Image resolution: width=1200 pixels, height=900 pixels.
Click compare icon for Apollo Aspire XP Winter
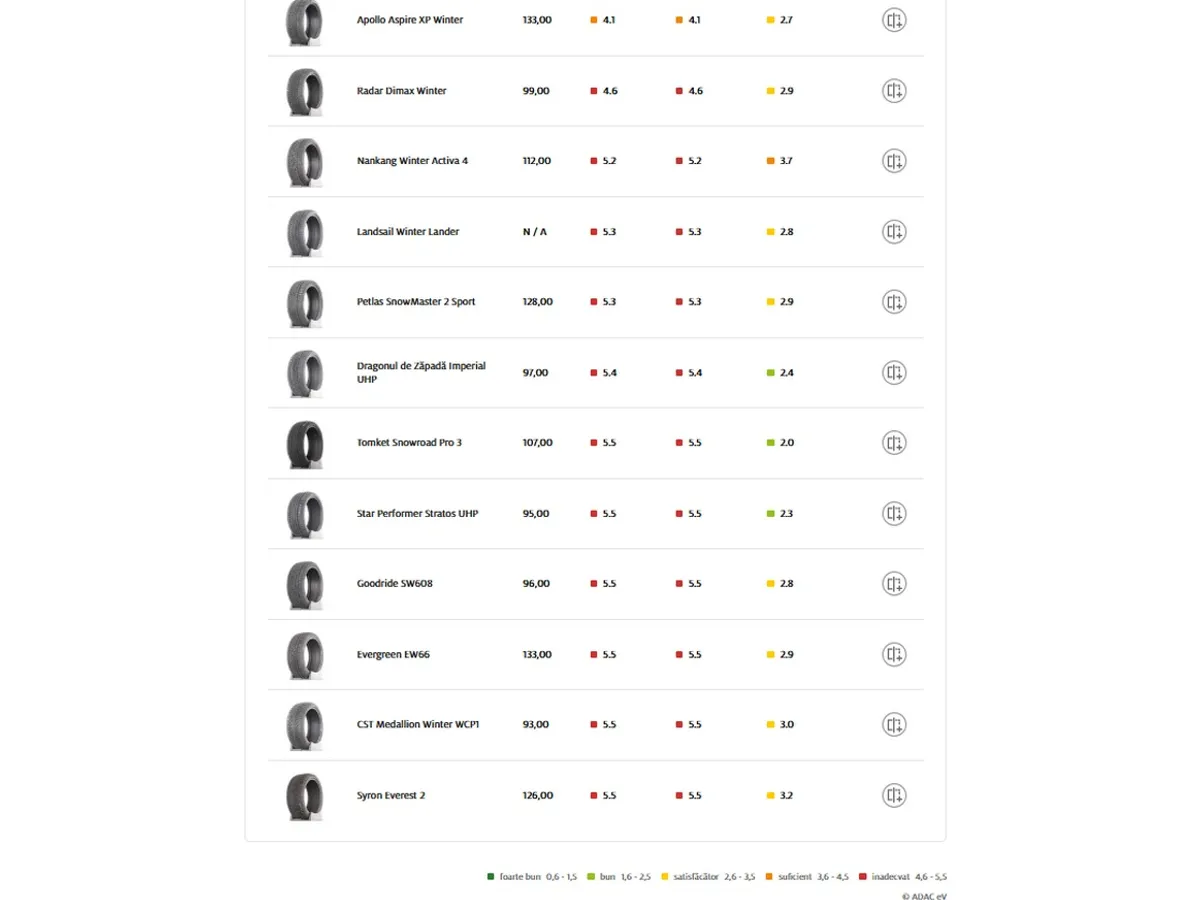(x=894, y=20)
